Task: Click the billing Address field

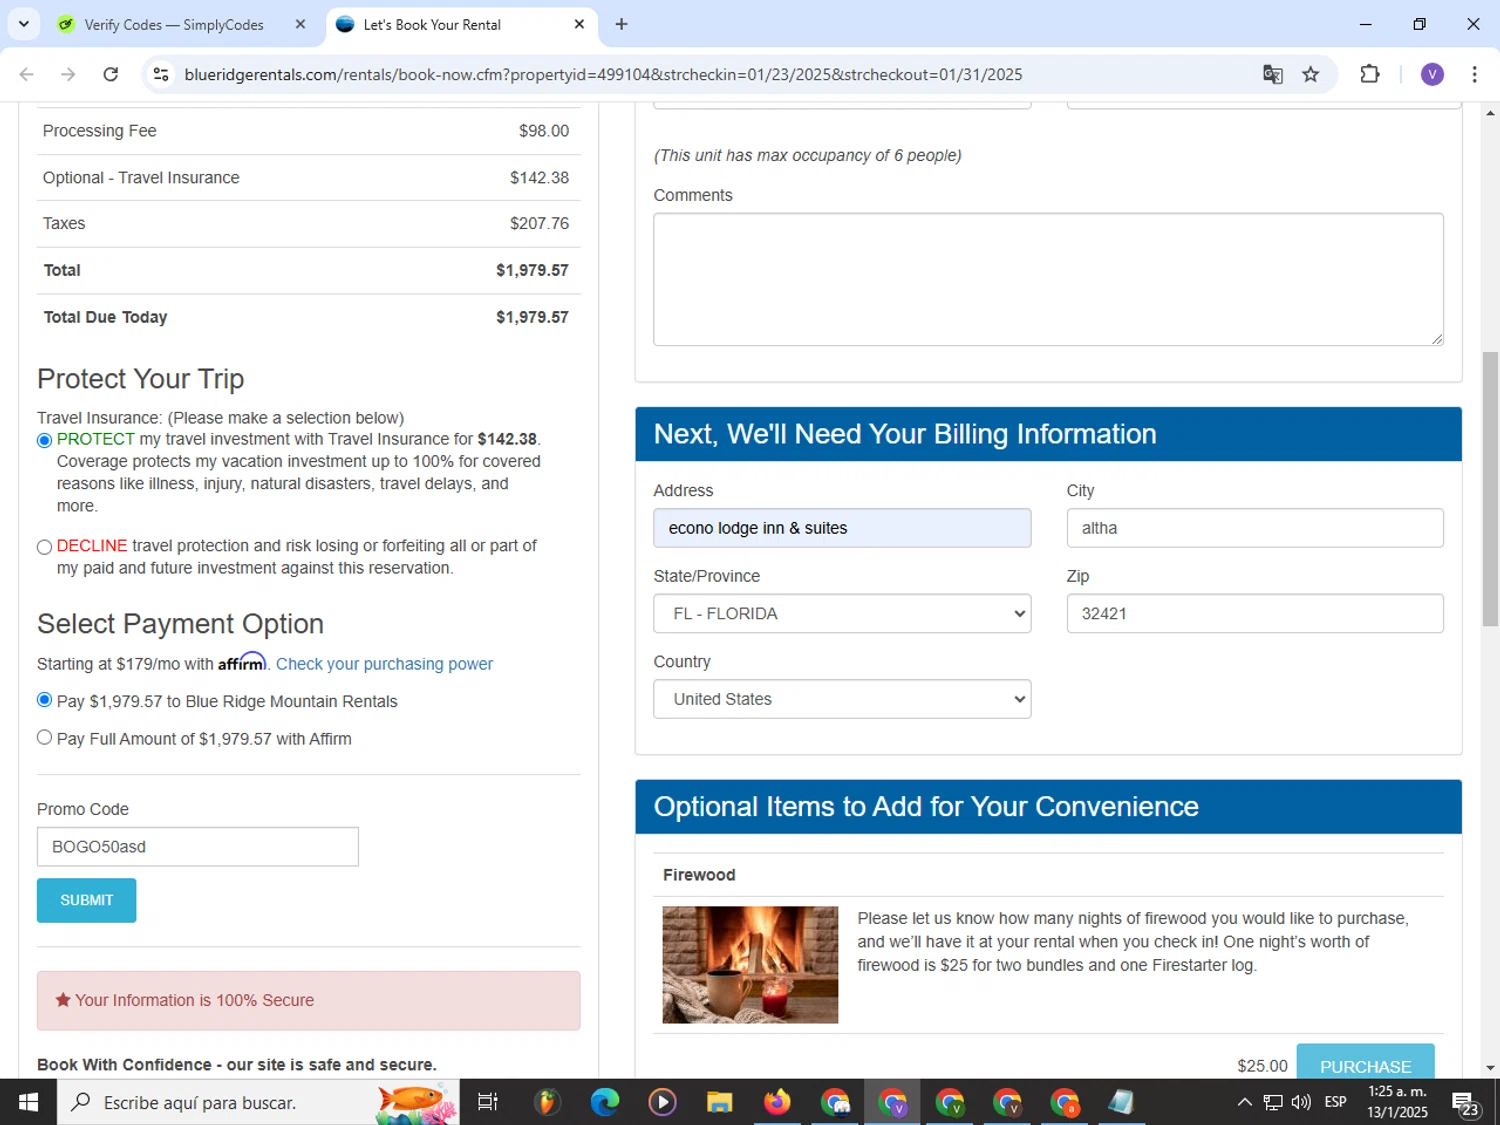Action: [842, 528]
